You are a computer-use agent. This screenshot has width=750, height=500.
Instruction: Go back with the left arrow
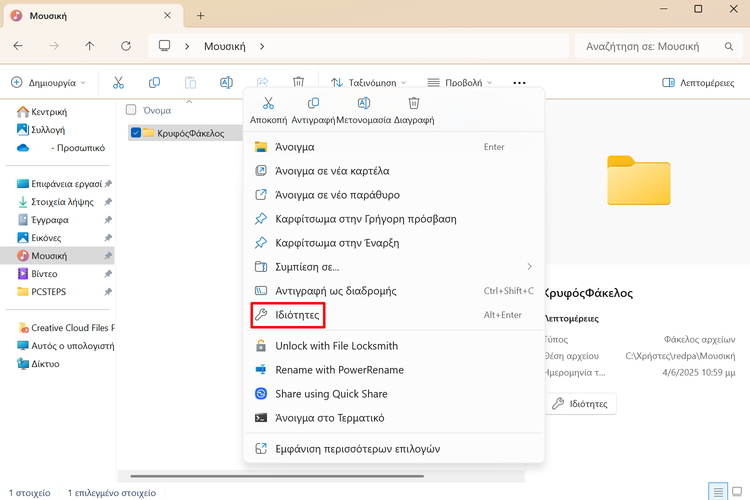pyautogui.click(x=18, y=46)
